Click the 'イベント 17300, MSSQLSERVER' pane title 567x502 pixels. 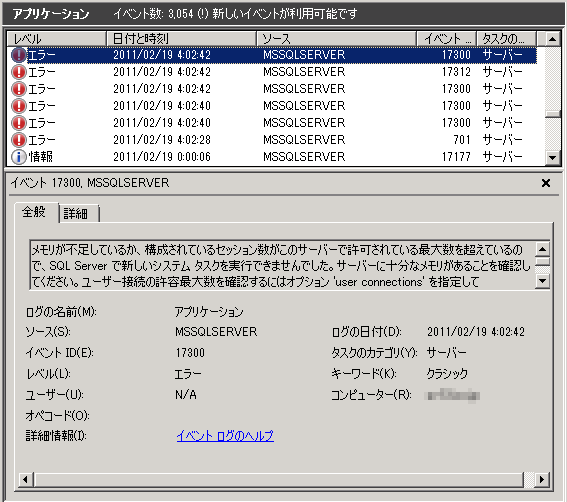(x=90, y=183)
